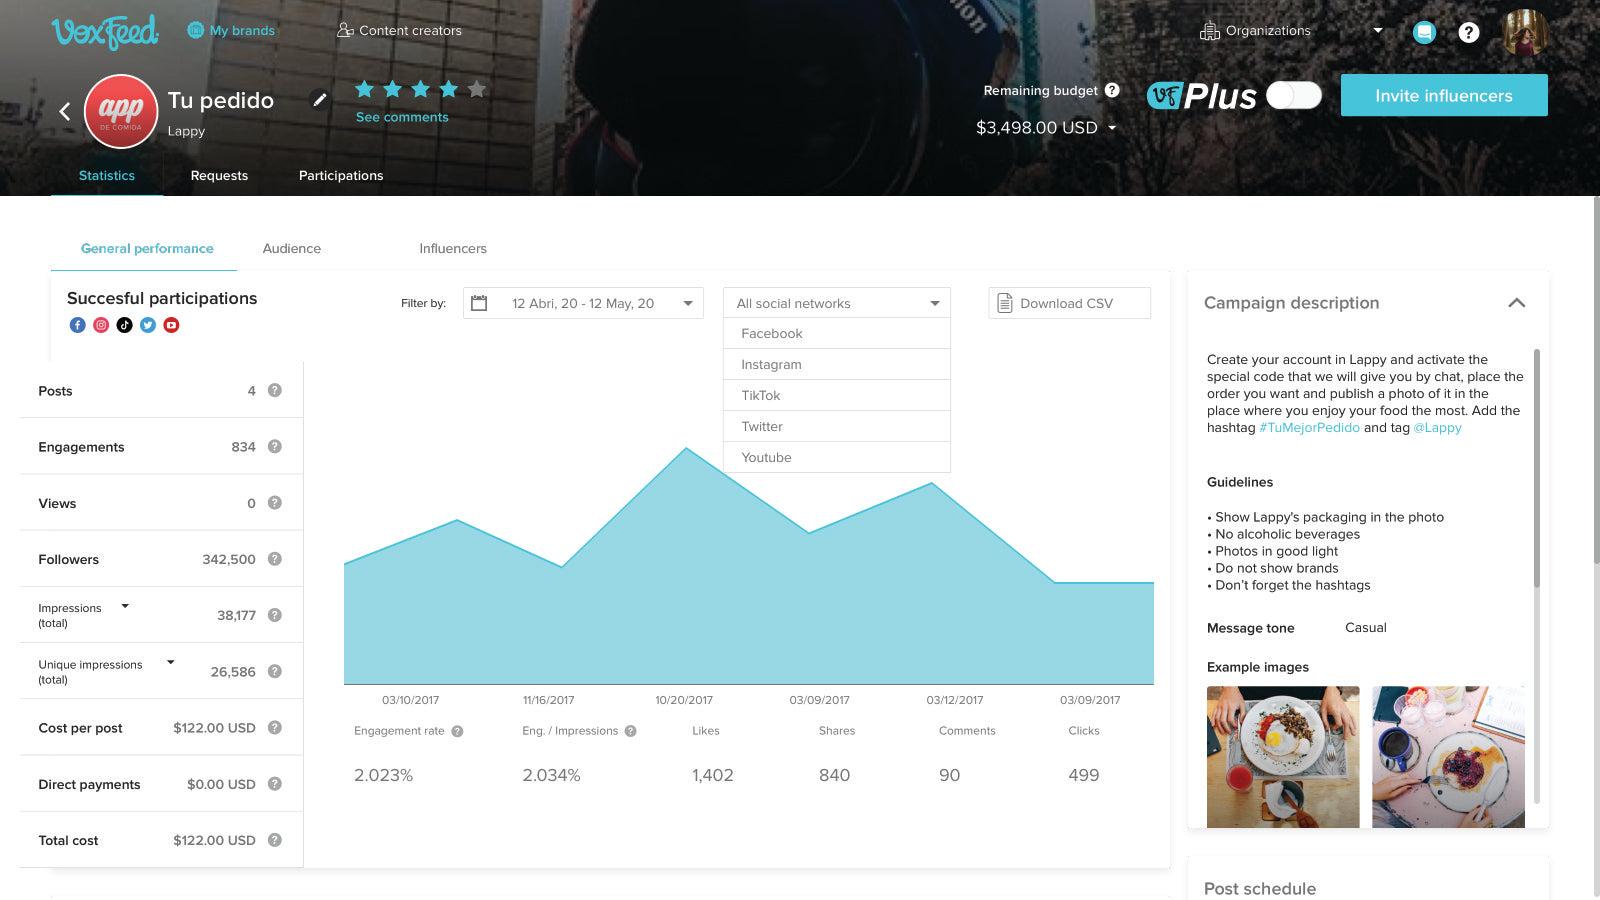Viewport: 1600px width, 900px height.
Task: Select the Twitter participation filter icon
Action: [x=147, y=324]
